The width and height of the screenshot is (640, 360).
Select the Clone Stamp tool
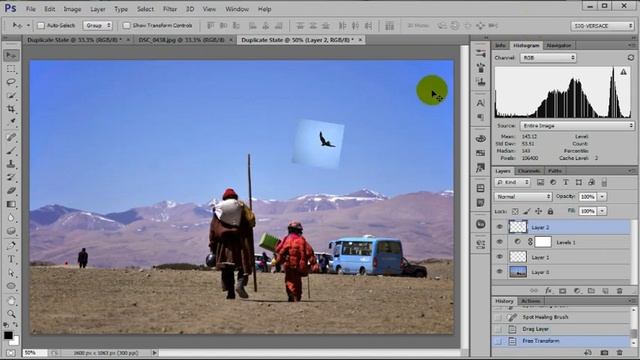(x=11, y=164)
